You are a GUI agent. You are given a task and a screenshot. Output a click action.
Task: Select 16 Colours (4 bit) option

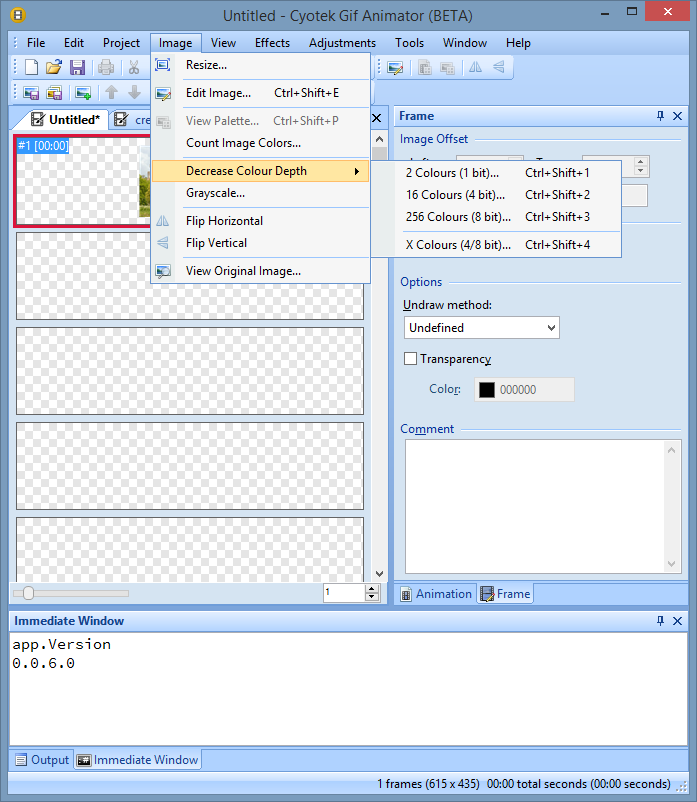tap(496, 195)
